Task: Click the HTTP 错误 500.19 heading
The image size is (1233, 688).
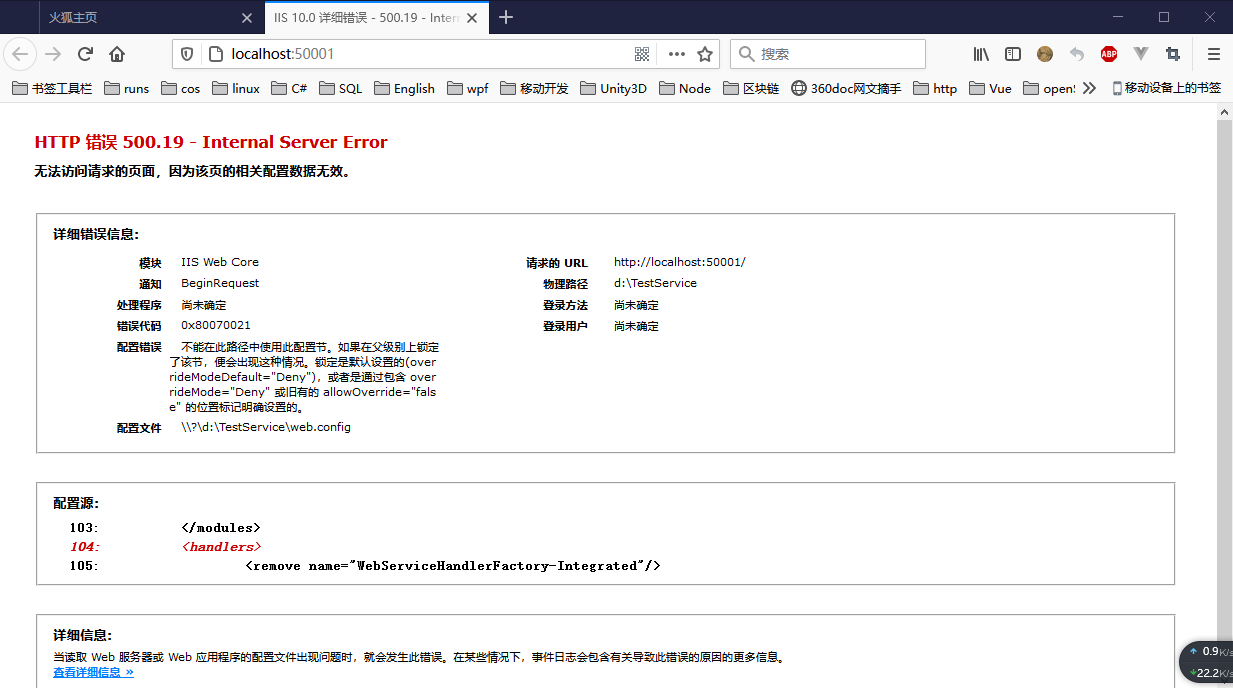Action: 211,142
